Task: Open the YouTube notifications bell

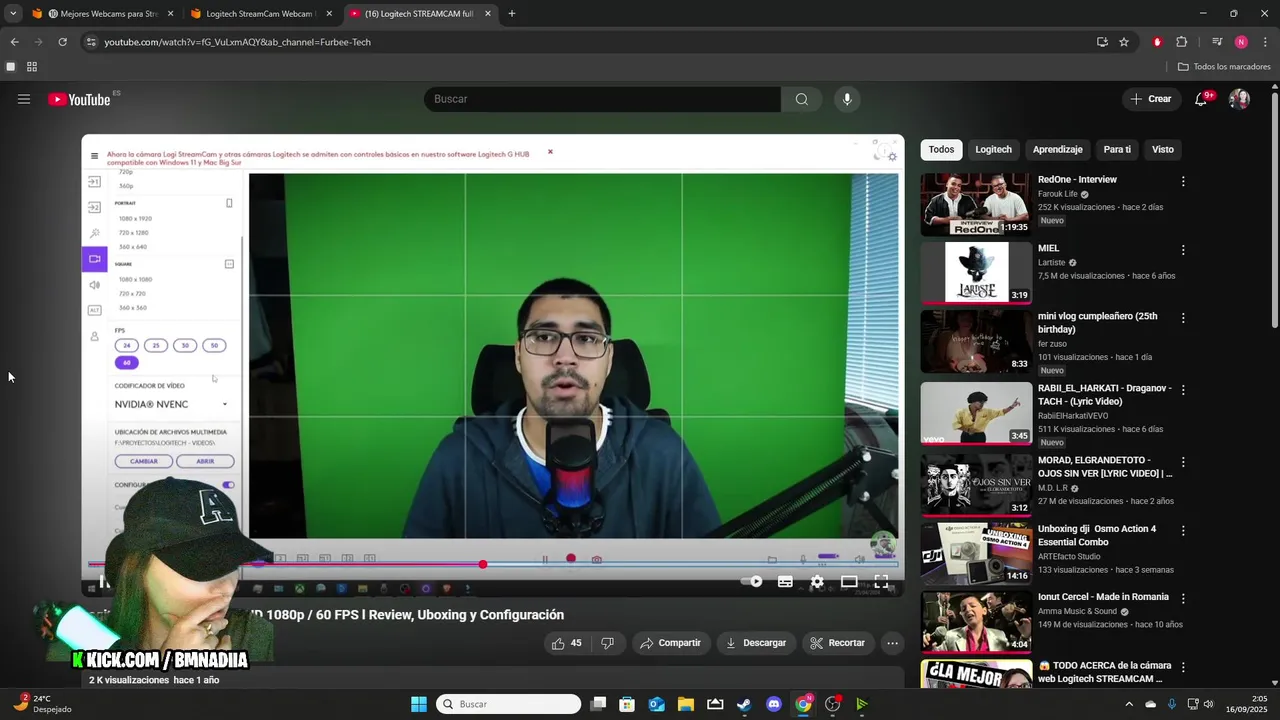Action: (x=1201, y=99)
